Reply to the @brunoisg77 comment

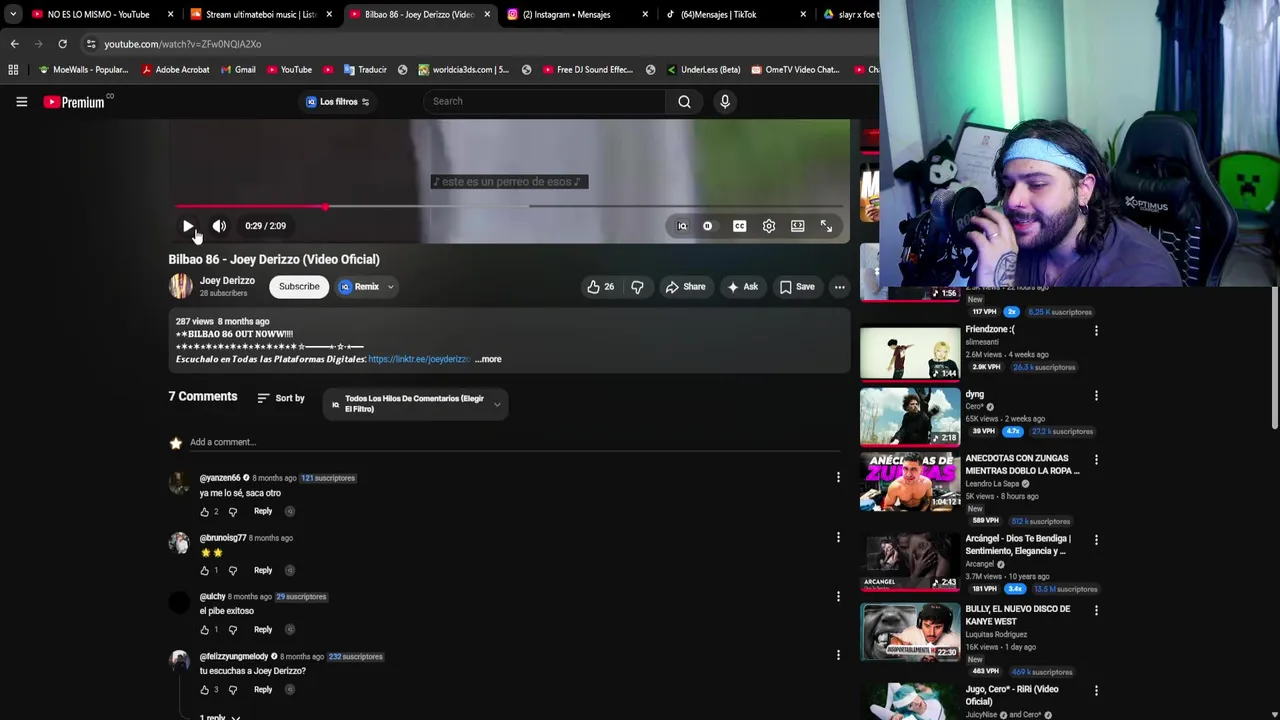[263, 570]
